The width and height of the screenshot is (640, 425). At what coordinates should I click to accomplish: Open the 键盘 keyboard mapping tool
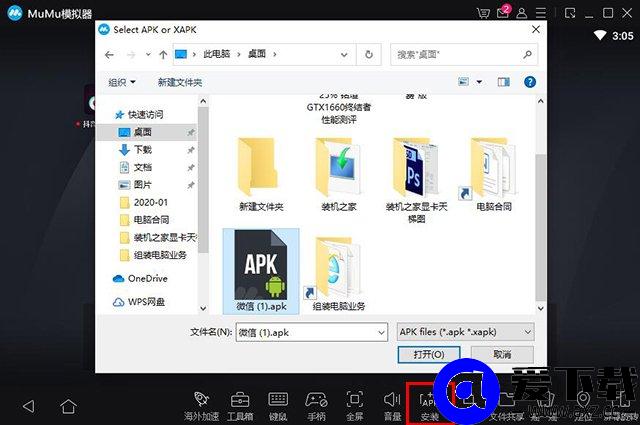point(278,406)
